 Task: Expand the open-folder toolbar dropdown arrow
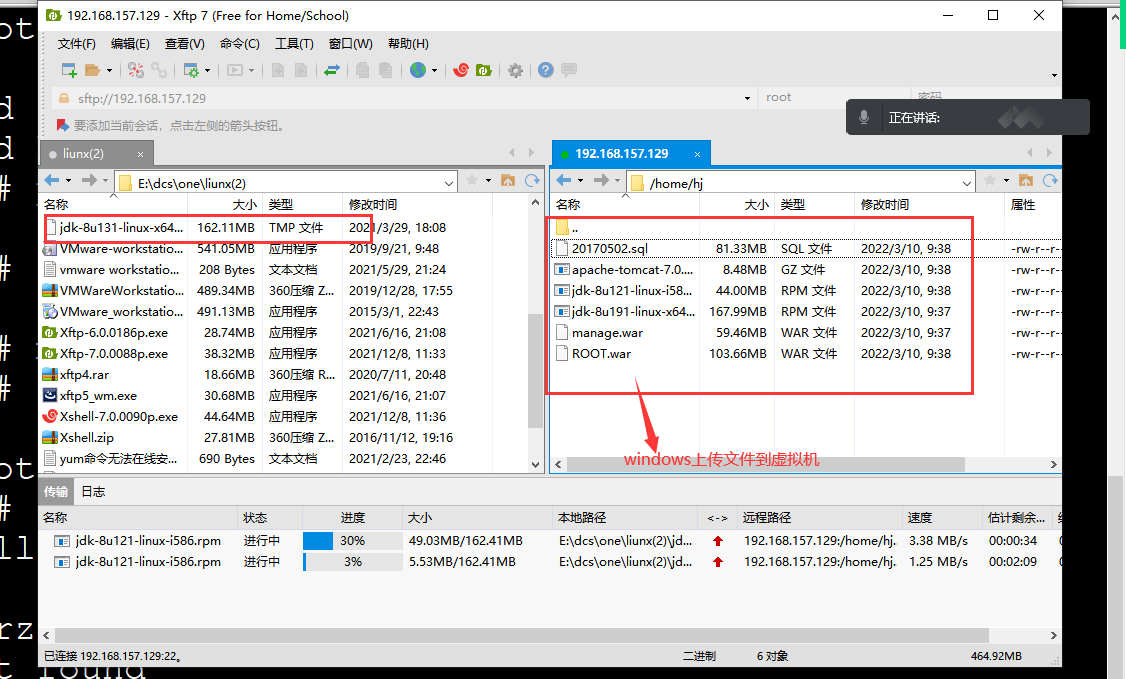(x=109, y=70)
